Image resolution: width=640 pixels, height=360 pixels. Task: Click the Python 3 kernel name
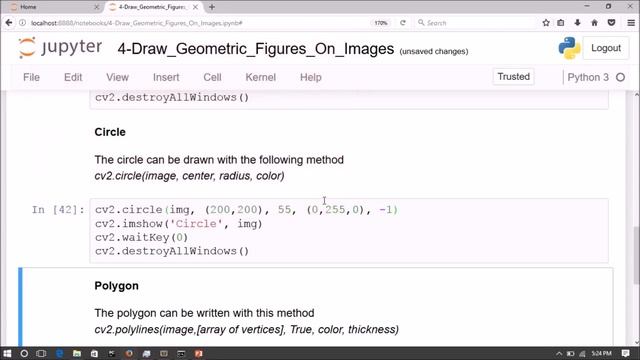tap(588, 77)
